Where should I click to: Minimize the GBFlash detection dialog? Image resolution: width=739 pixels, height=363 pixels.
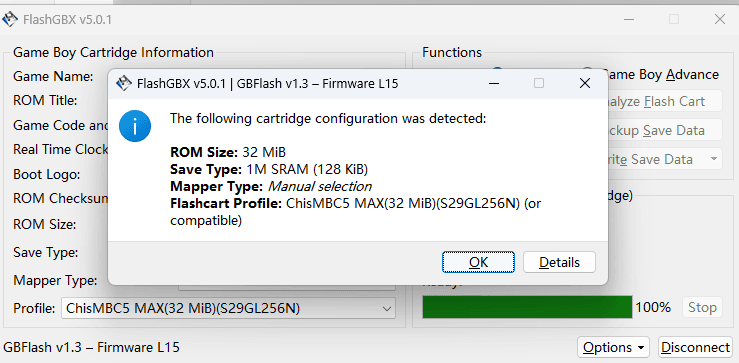pyautogui.click(x=494, y=83)
